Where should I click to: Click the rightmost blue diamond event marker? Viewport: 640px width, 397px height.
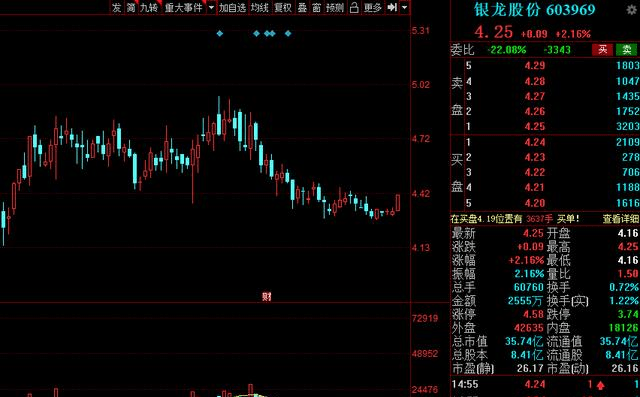point(288,33)
